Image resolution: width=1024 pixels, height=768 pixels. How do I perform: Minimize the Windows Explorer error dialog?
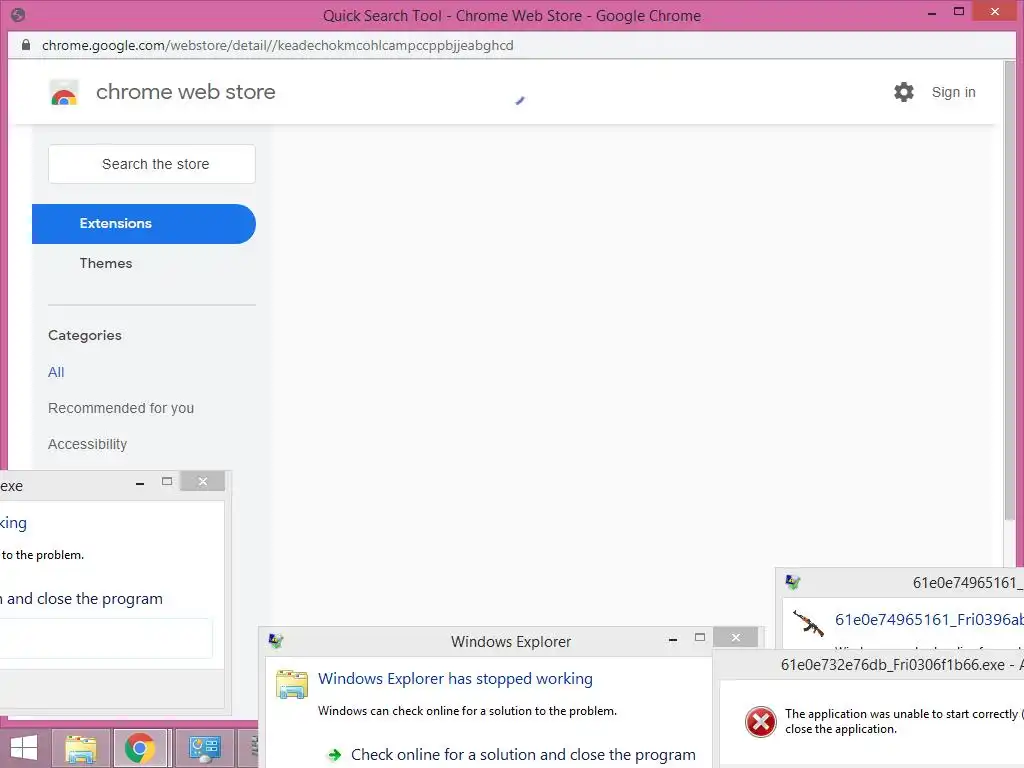pos(673,639)
